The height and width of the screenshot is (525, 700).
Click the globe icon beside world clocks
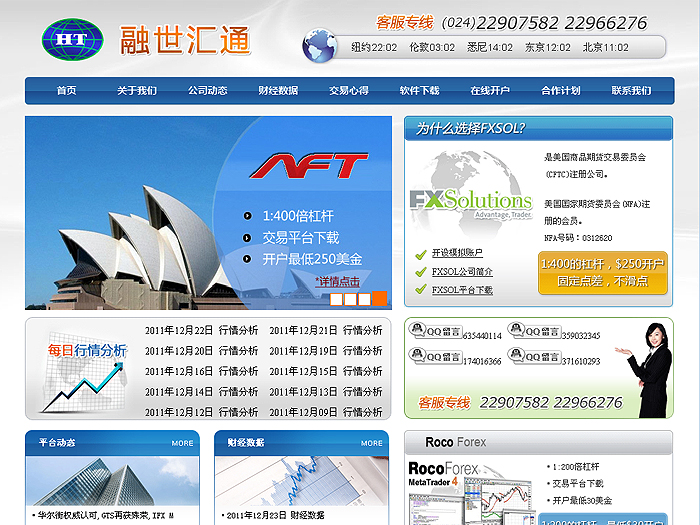319,46
